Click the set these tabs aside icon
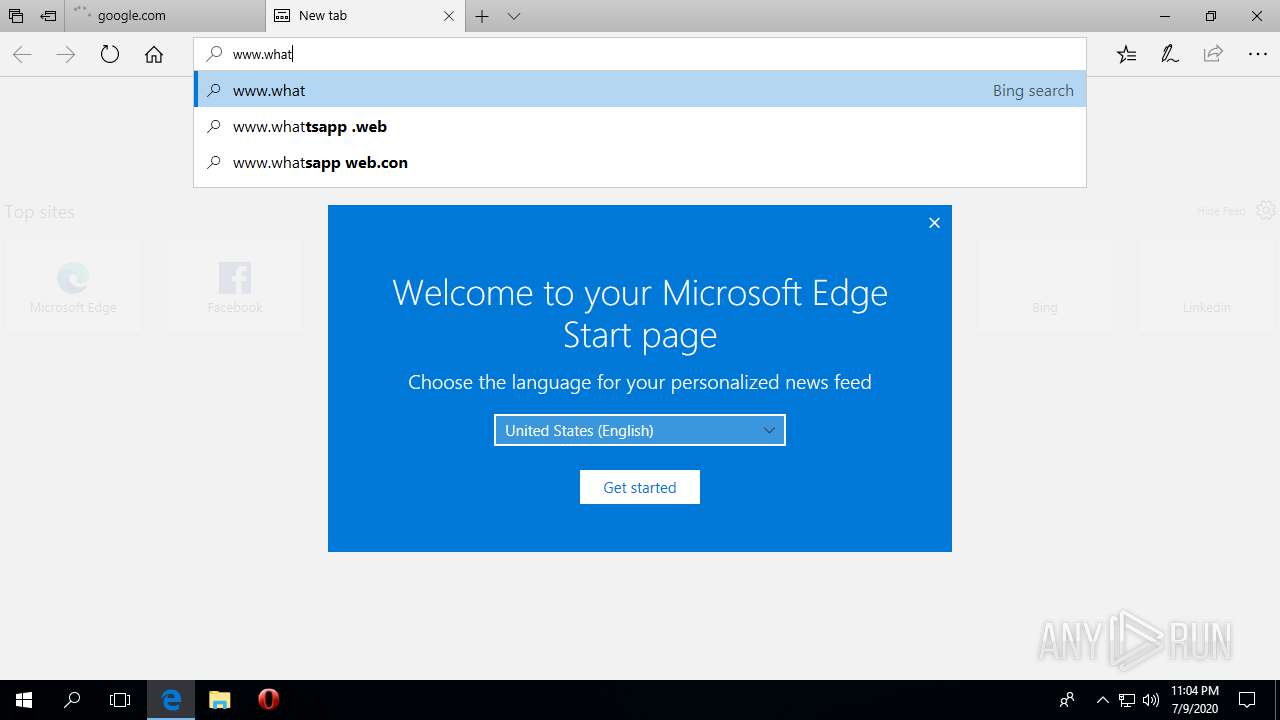The width and height of the screenshot is (1280, 720). click(48, 16)
